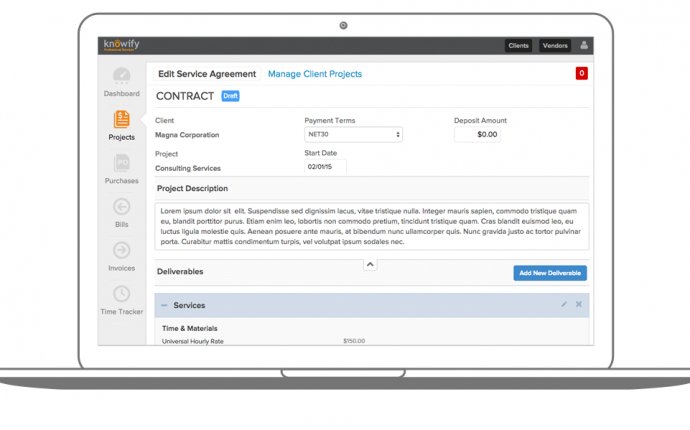Select the Projects icon in sidebar
The height and width of the screenshot is (430, 690).
pyautogui.click(x=121, y=120)
